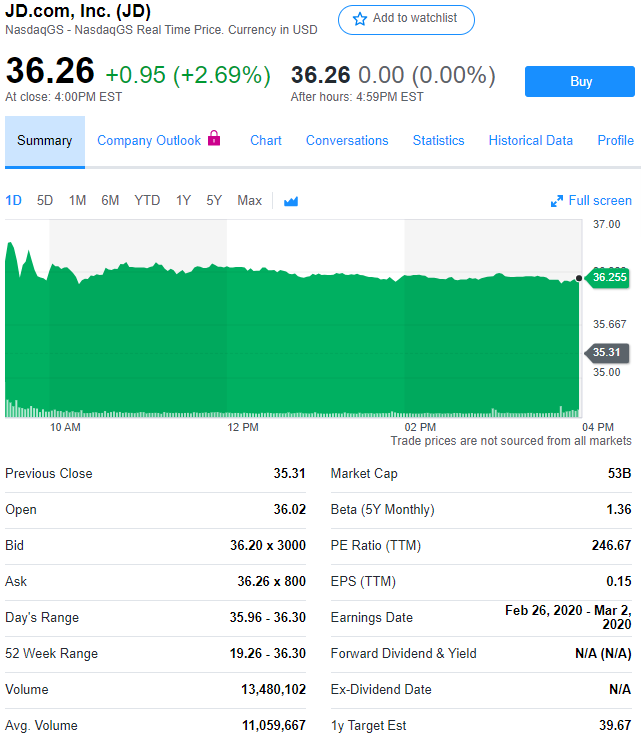Switch to the Summary tab
Screen dimensions: 641x740
point(45,141)
